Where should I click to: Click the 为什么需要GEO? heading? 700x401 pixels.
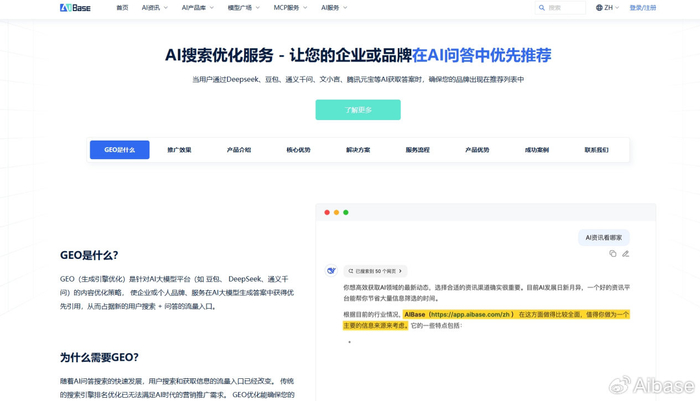(x=99, y=357)
